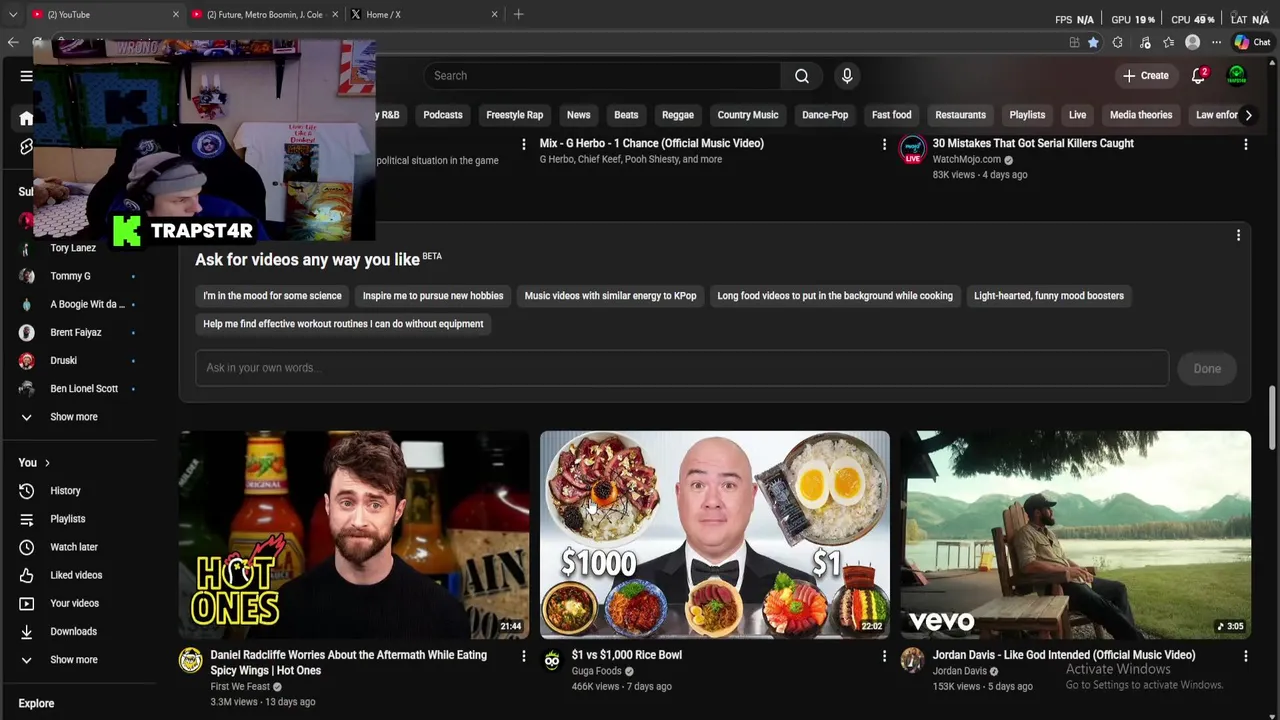Click the YouTube search field

click(x=601, y=76)
